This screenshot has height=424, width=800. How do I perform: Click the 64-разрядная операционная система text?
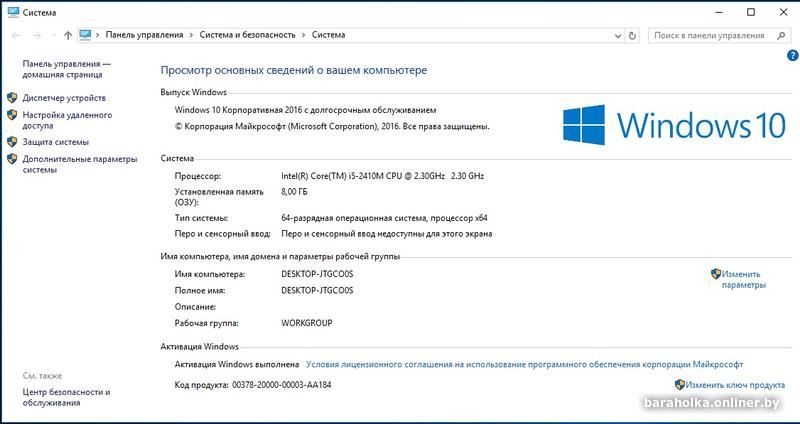[x=384, y=218]
